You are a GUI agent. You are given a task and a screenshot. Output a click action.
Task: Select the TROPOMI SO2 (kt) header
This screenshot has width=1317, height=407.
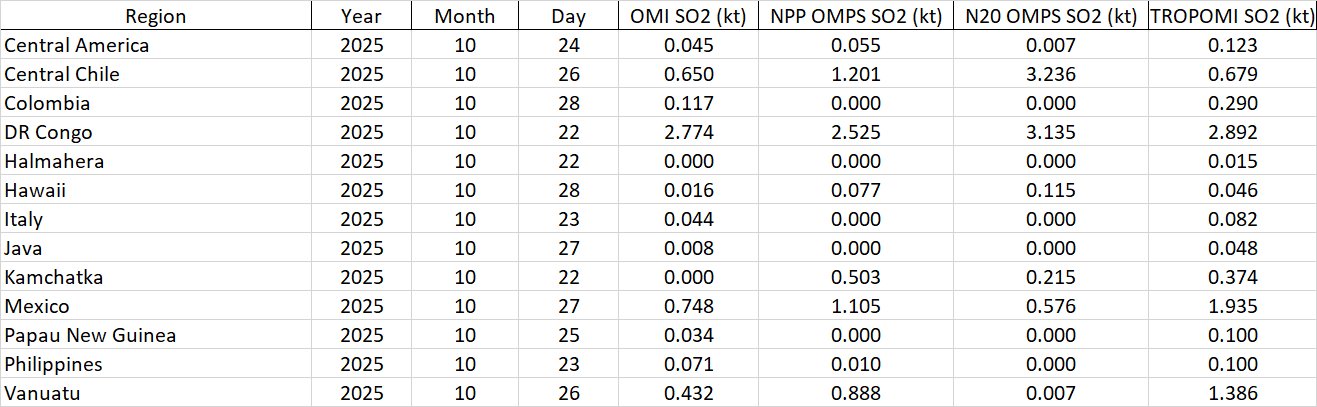(1231, 16)
